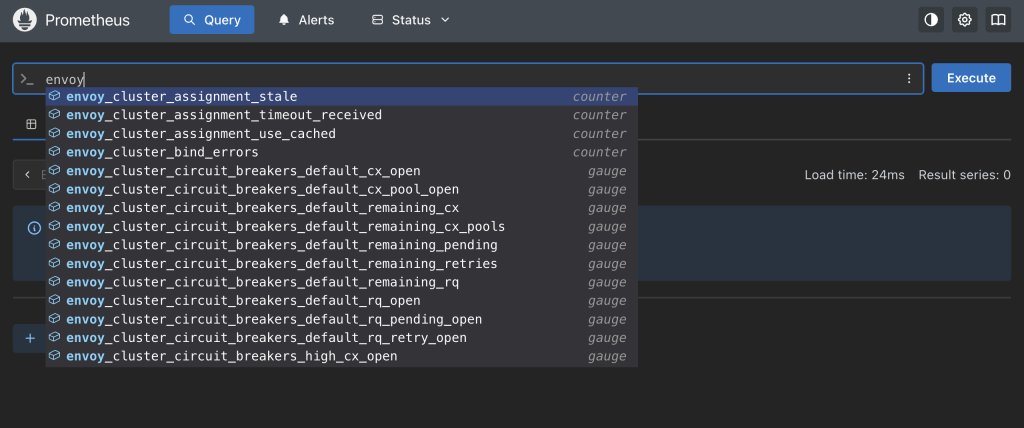Click the Load time: 24ms text
This screenshot has width=1024, height=428.
[854, 175]
